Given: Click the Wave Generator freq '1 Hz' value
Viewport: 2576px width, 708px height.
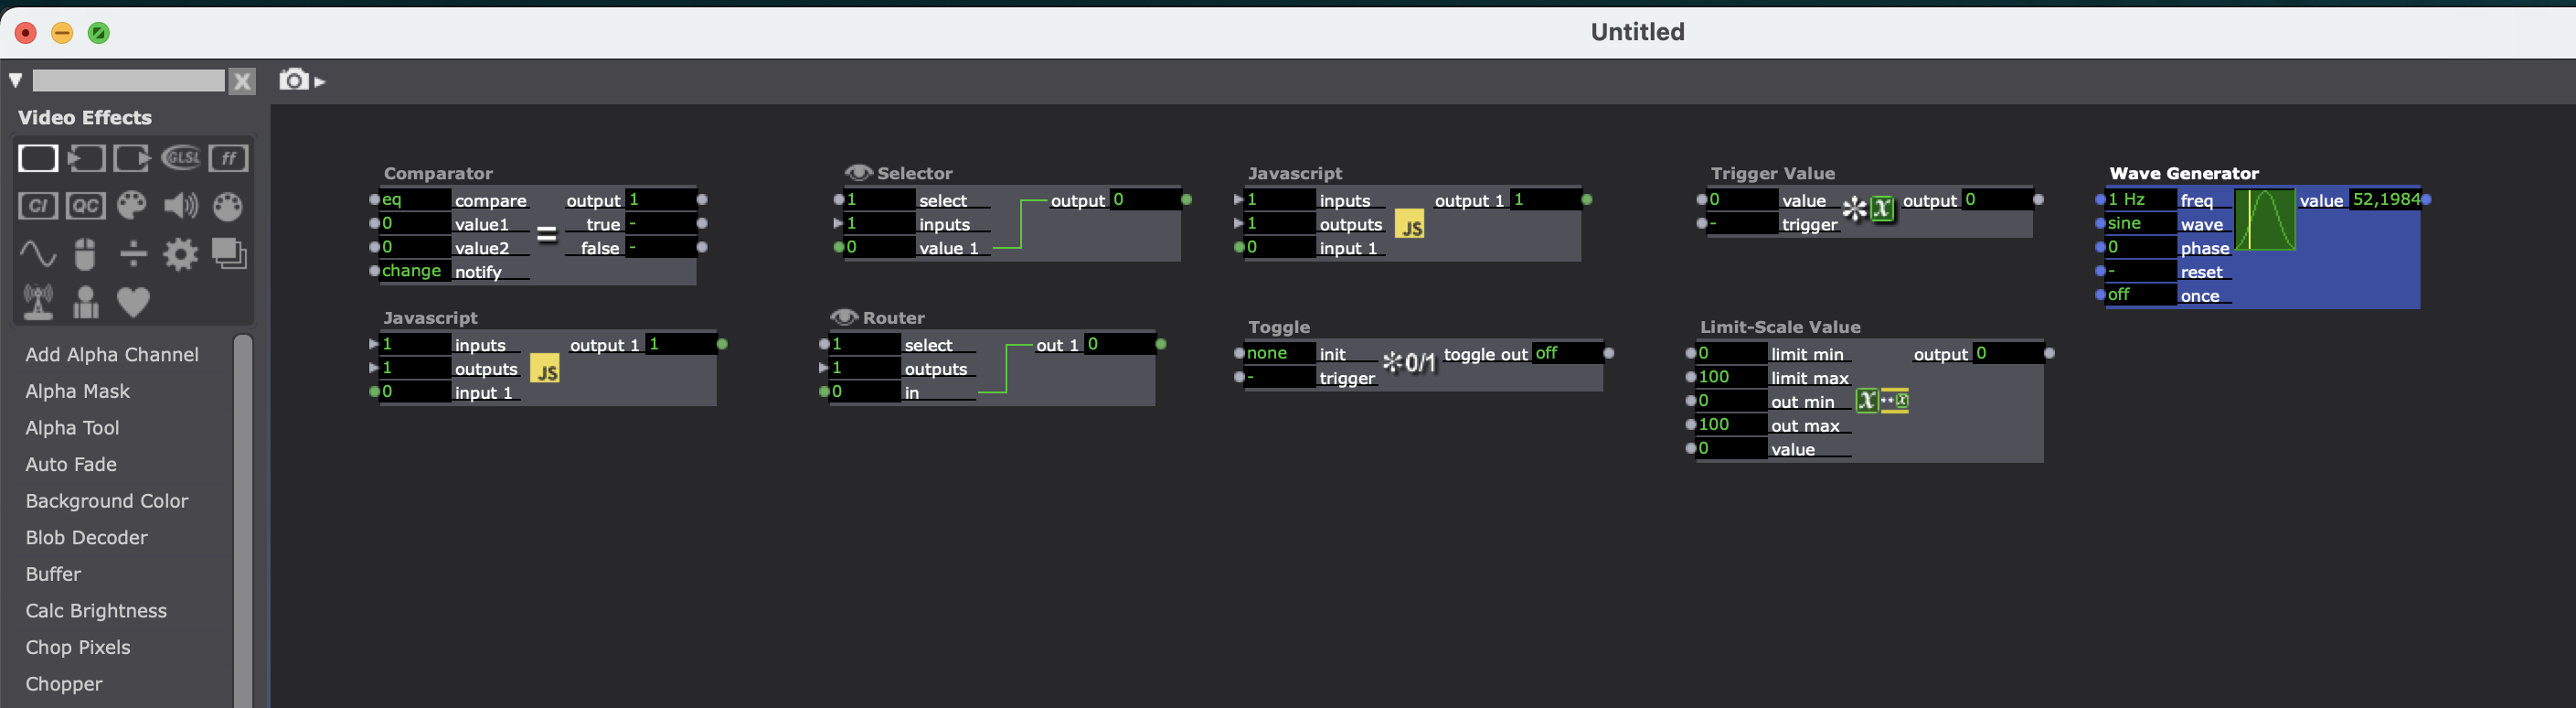Looking at the screenshot, I should point(2142,199).
